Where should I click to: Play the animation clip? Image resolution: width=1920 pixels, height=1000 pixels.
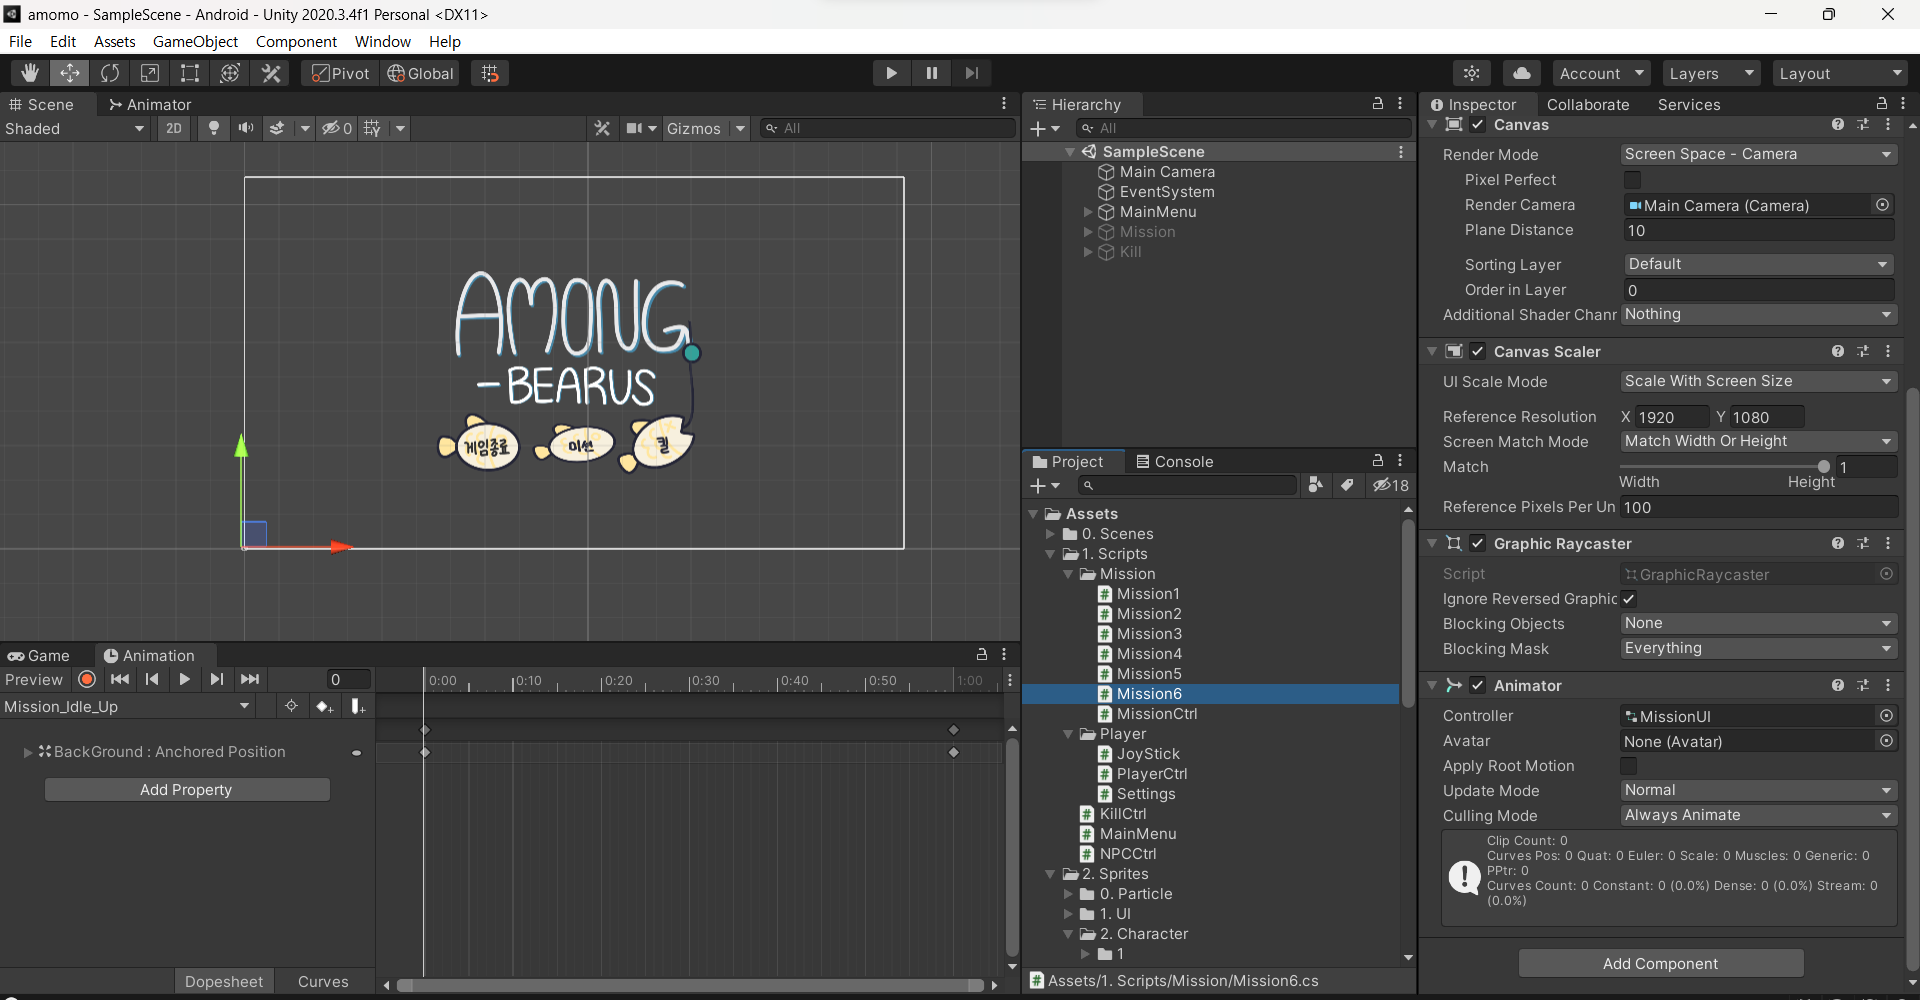click(184, 679)
